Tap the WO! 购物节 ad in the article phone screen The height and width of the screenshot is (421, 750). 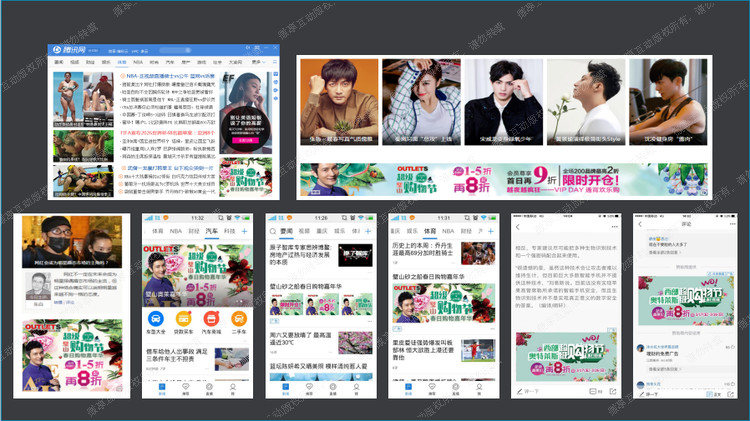pos(566,356)
